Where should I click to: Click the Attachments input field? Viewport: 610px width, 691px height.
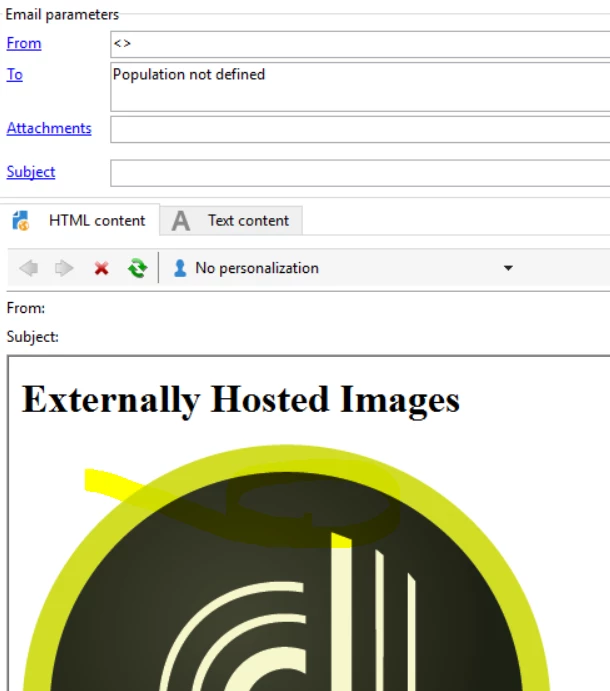[x=360, y=130]
